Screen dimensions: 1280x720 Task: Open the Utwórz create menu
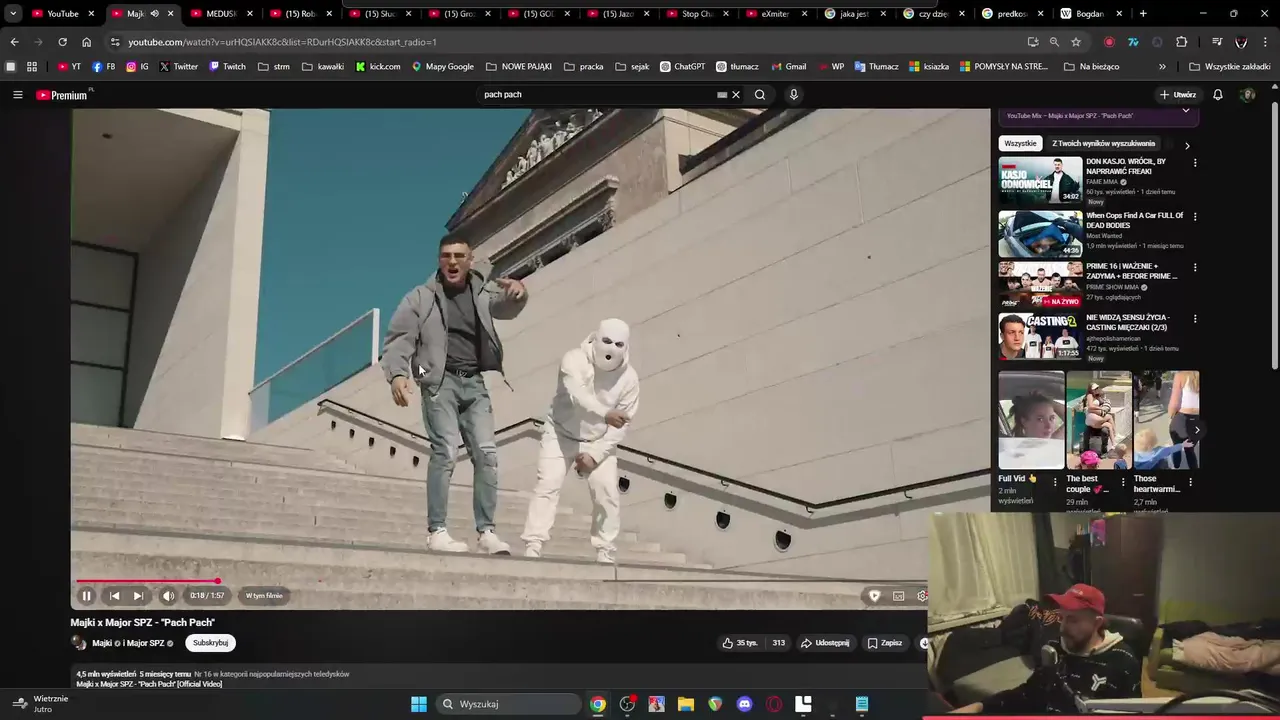[1178, 95]
